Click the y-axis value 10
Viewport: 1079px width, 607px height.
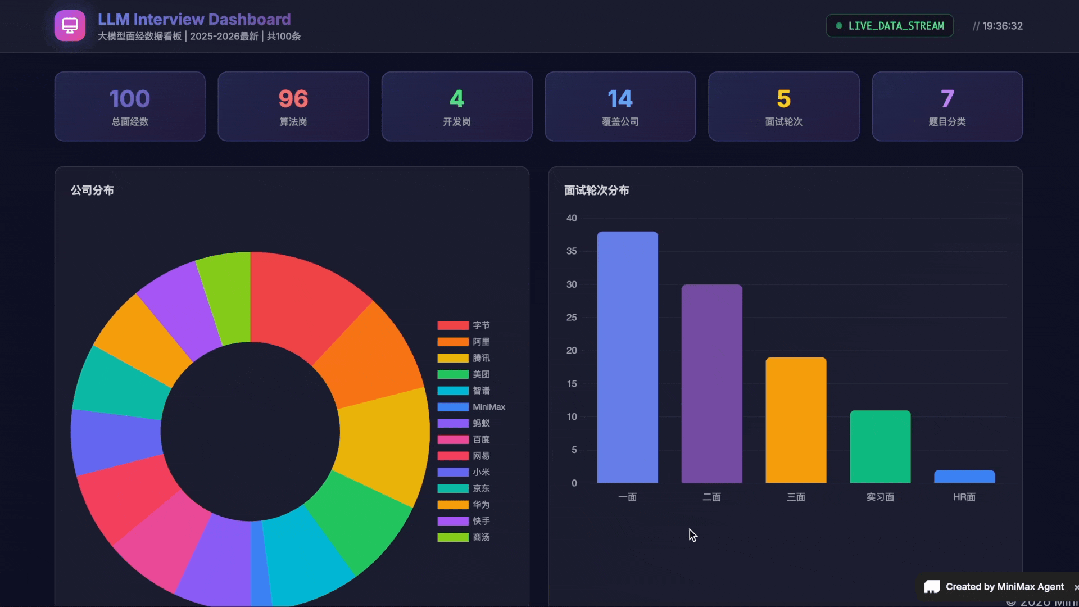(571, 416)
